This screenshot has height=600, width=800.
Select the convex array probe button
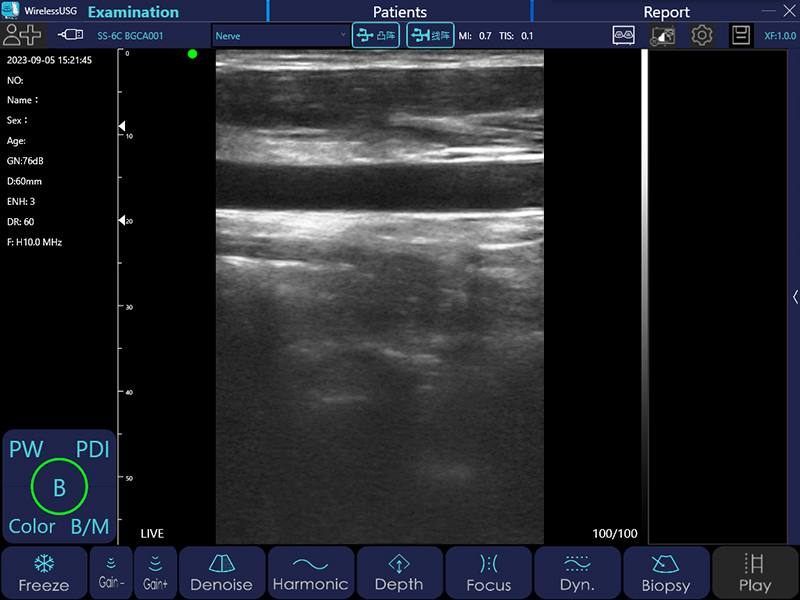coord(376,36)
